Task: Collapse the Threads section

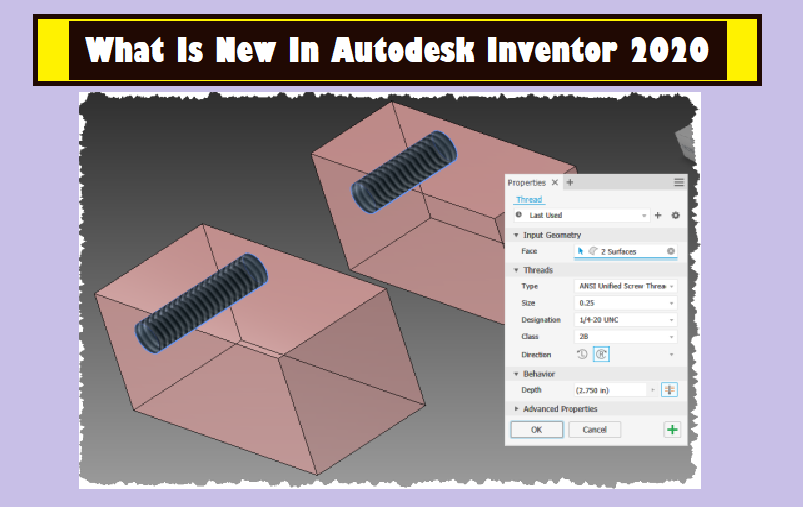Action: coord(516,270)
